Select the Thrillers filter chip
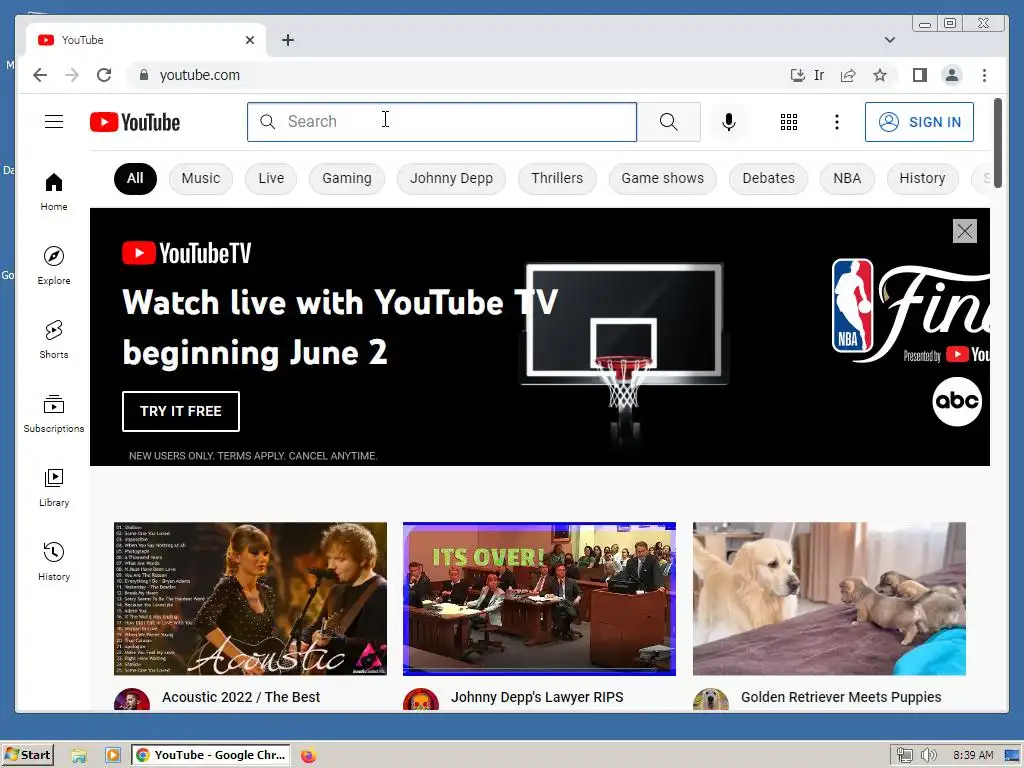This screenshot has width=1024, height=768. click(x=557, y=178)
